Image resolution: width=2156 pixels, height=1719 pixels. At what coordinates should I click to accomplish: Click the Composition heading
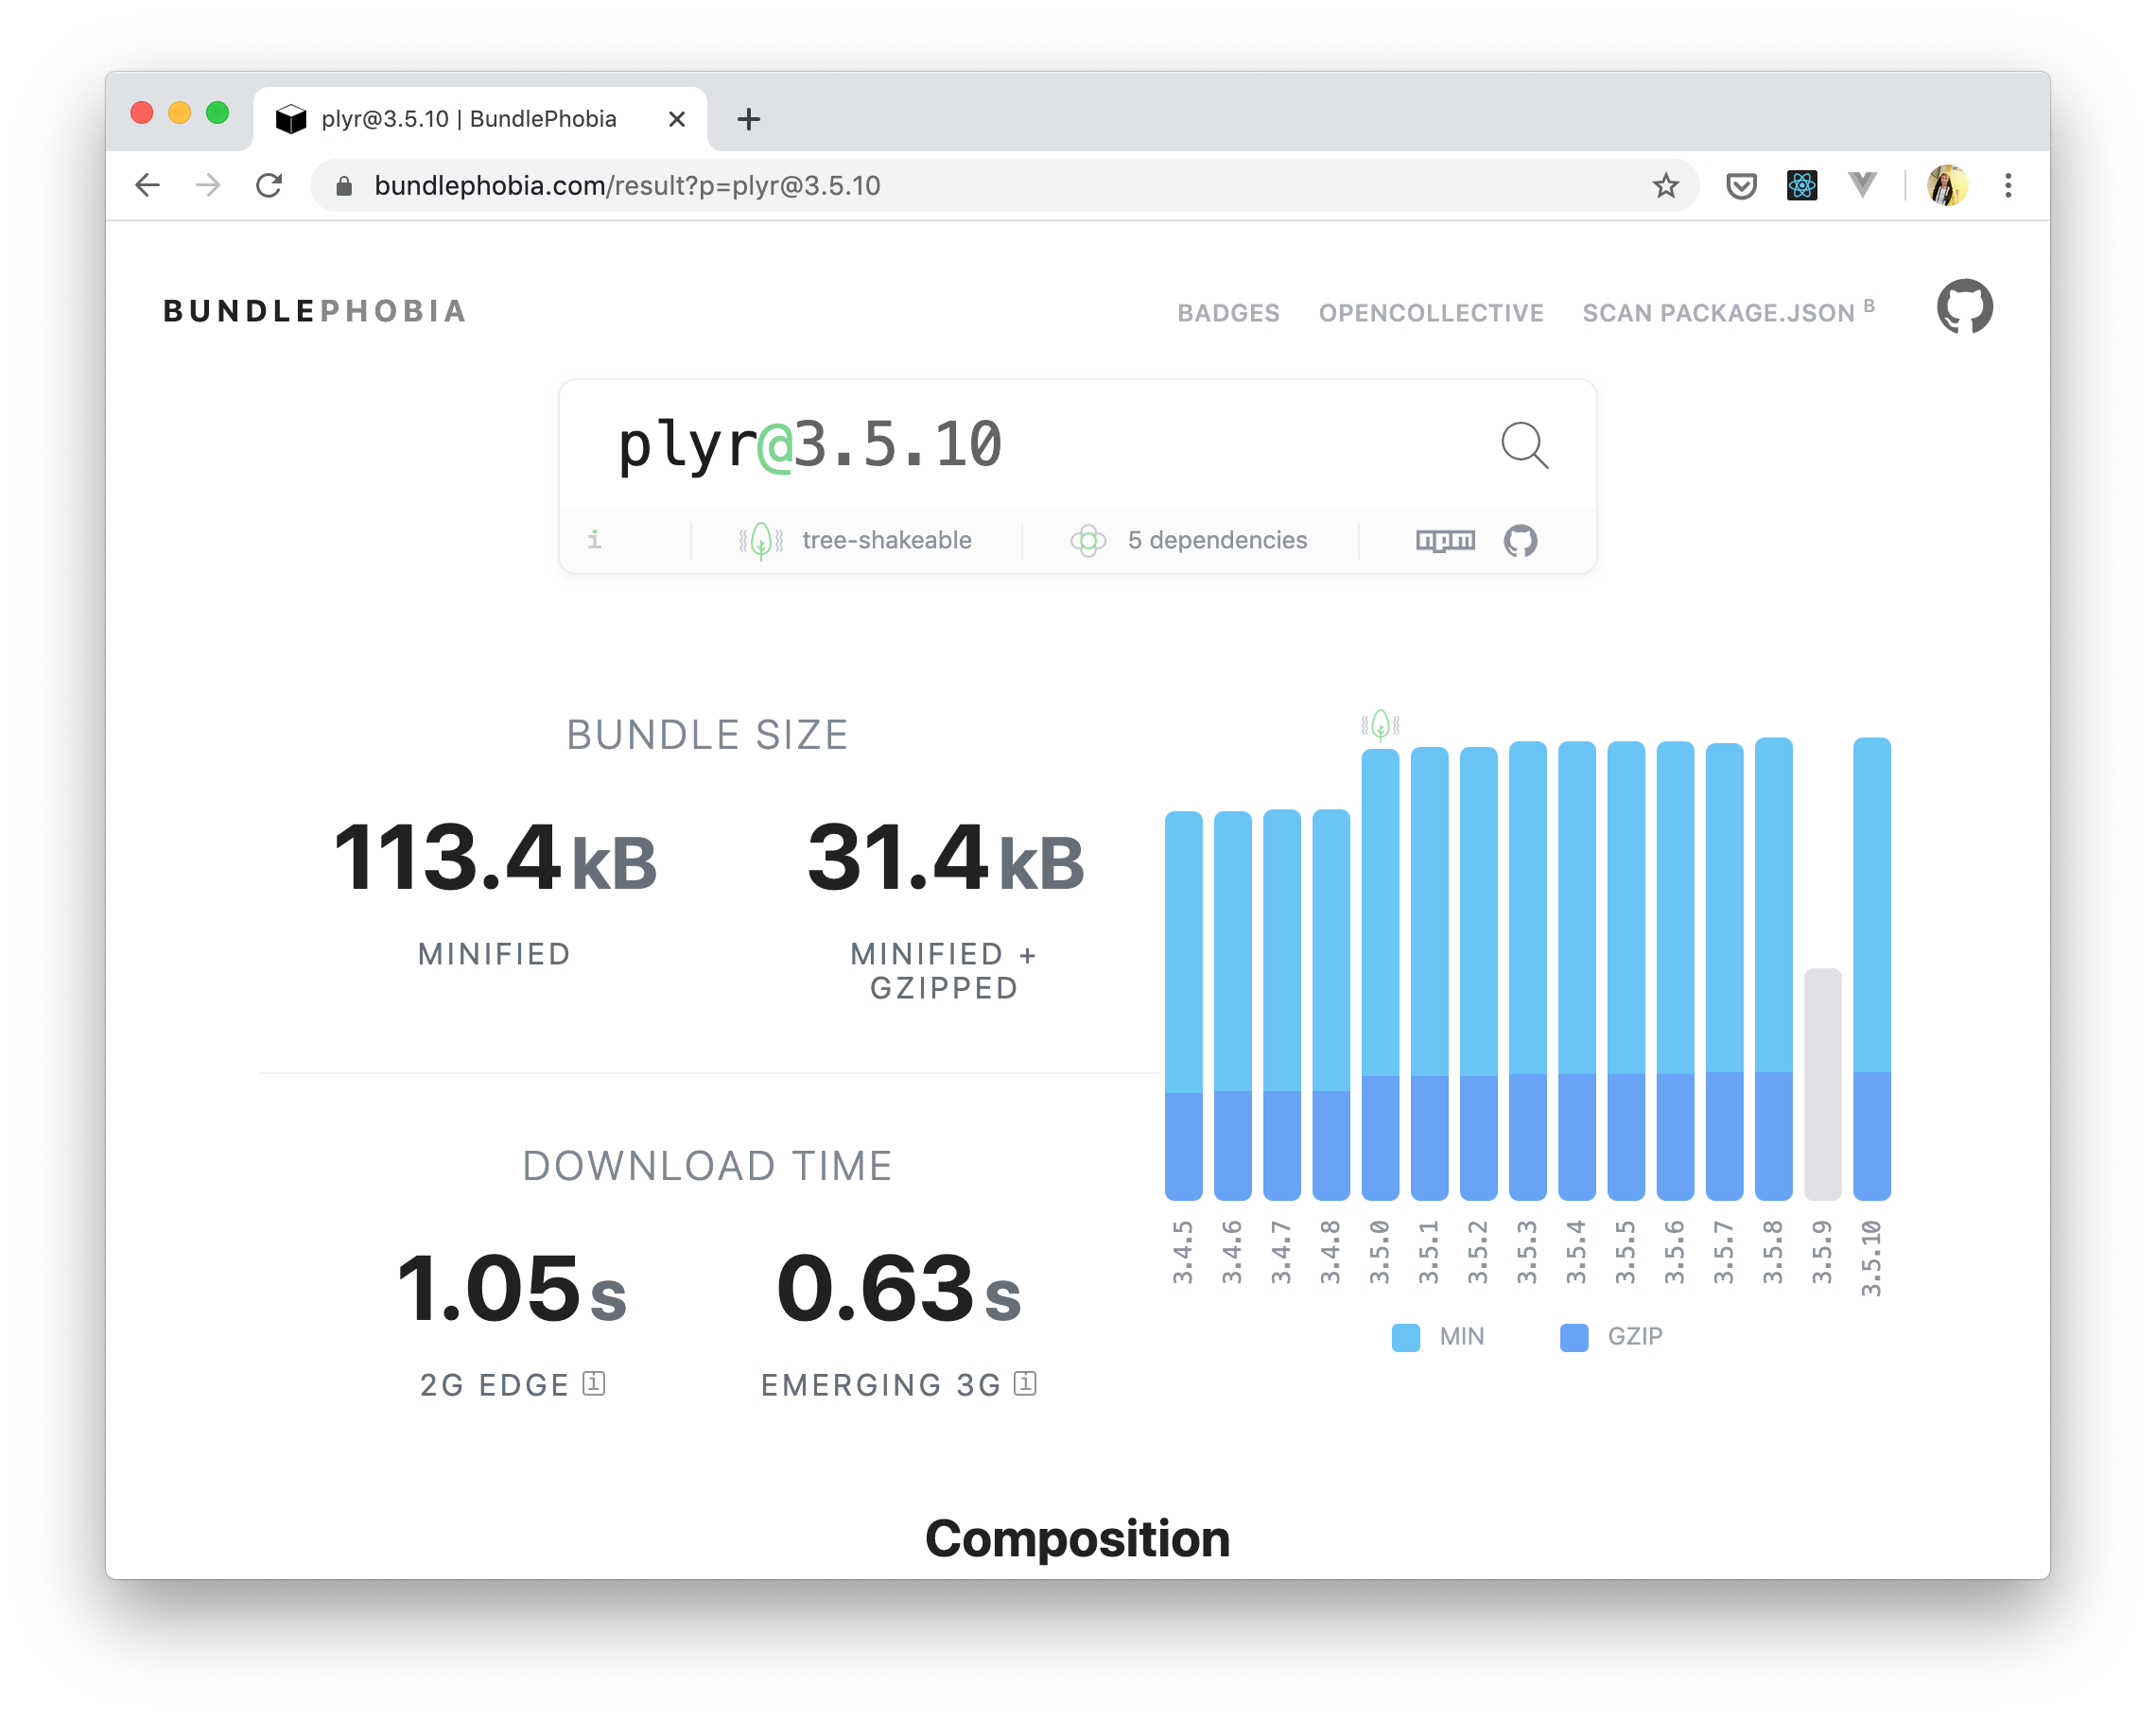pos(1077,1538)
